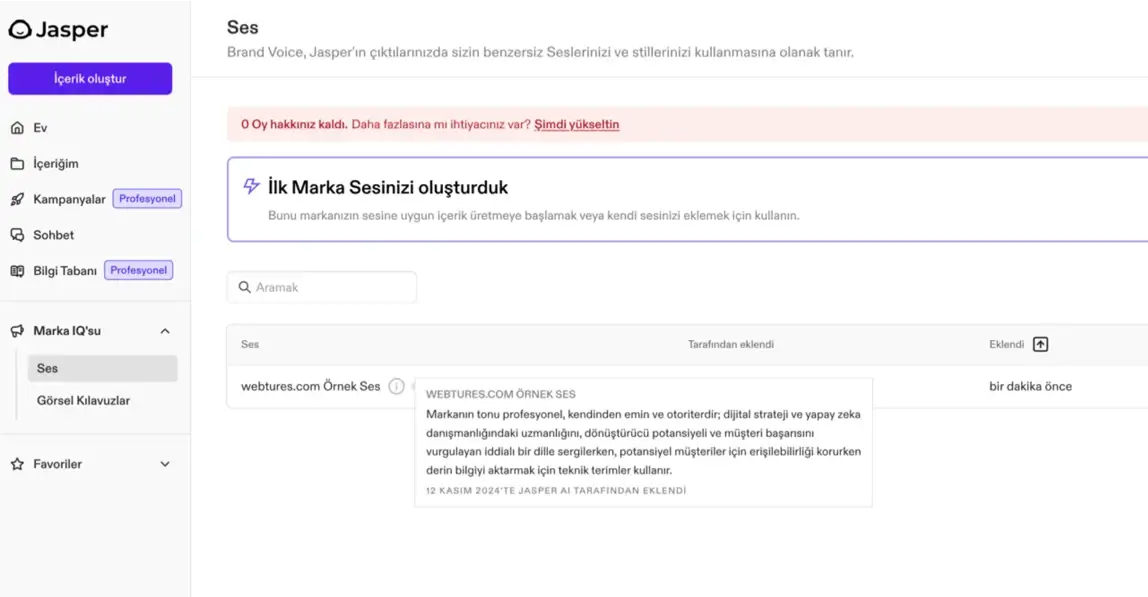Change sort order via the Eklendi arrow icon
Image resolution: width=1148 pixels, height=597 pixels.
(1040, 344)
